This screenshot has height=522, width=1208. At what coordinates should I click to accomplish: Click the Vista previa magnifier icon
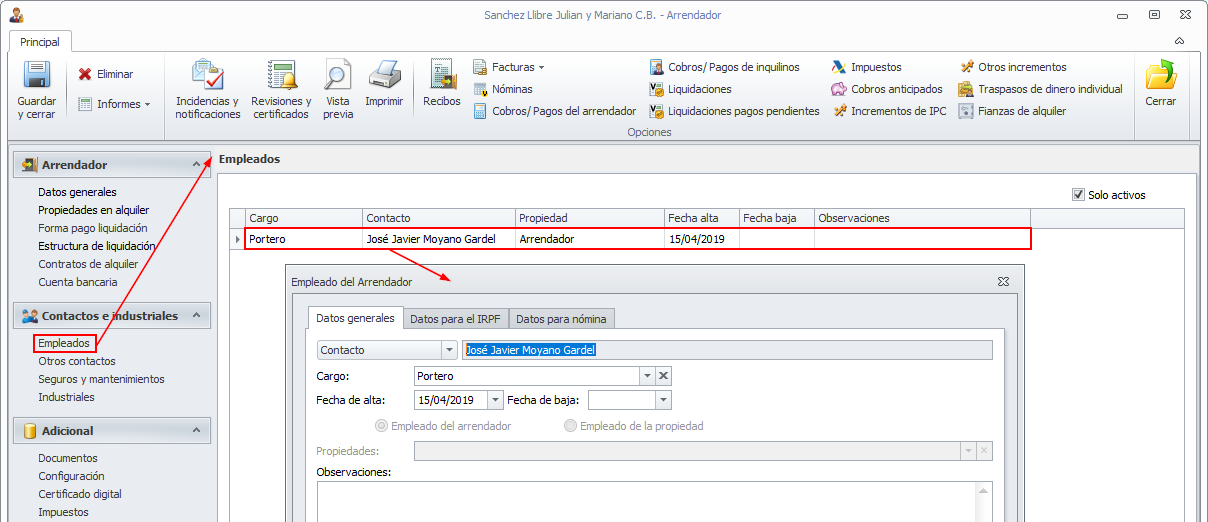(x=338, y=75)
